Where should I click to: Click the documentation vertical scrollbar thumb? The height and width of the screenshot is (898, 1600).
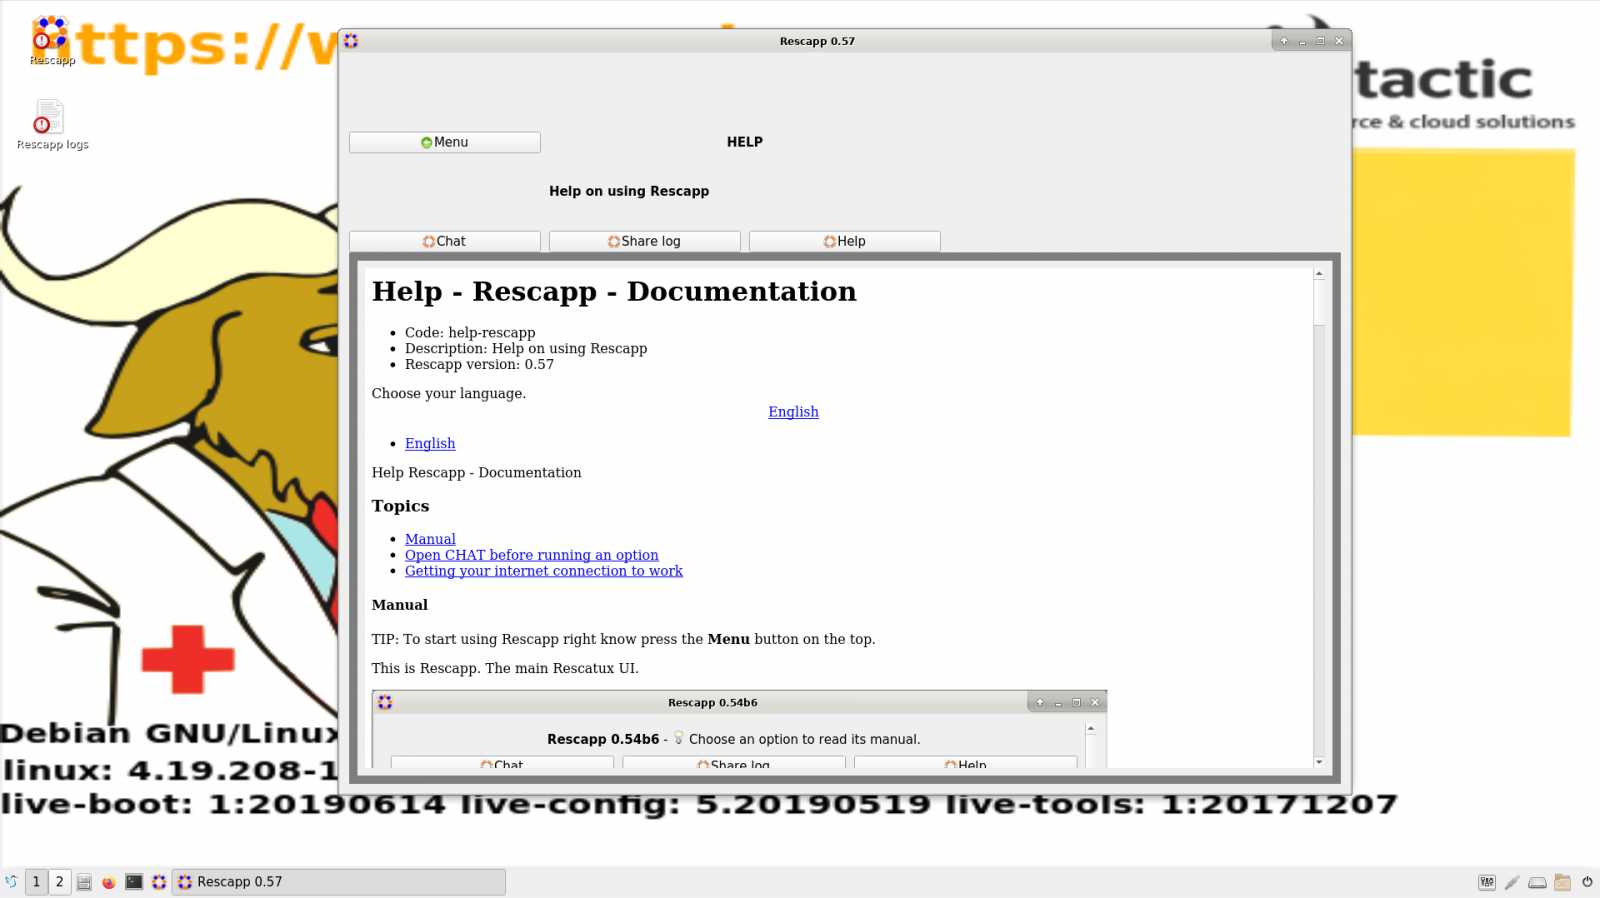[x=1319, y=303]
